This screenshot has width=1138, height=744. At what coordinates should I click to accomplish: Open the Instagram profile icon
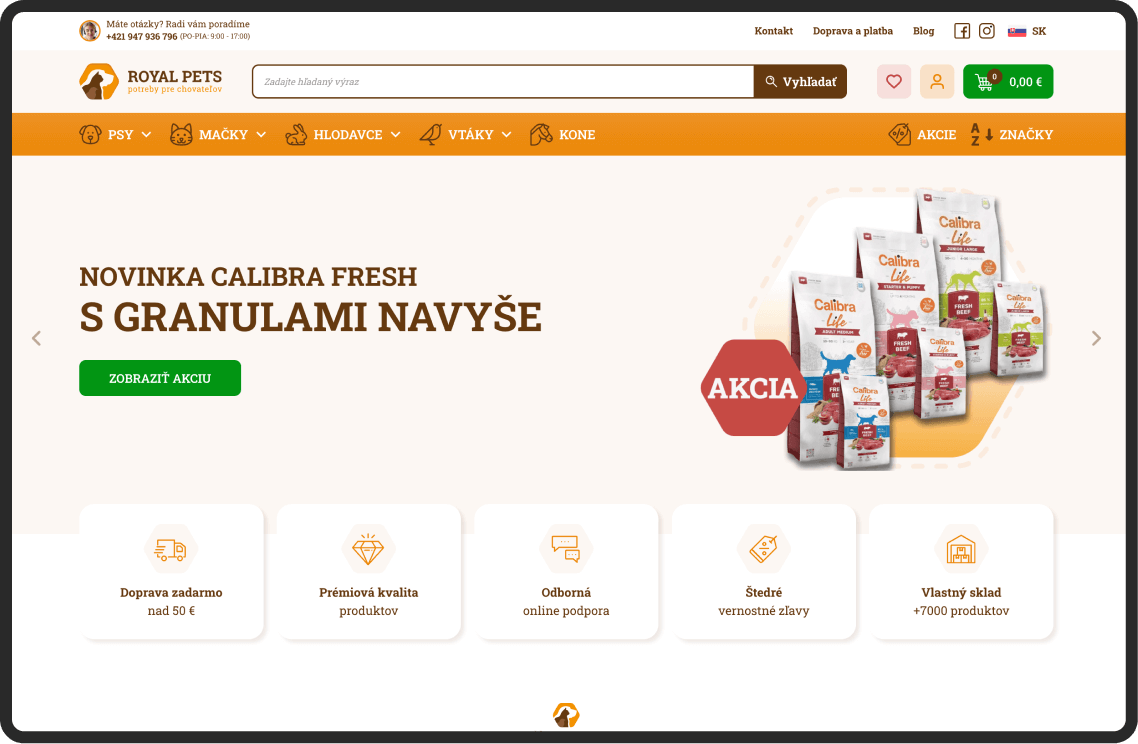[x=986, y=30]
